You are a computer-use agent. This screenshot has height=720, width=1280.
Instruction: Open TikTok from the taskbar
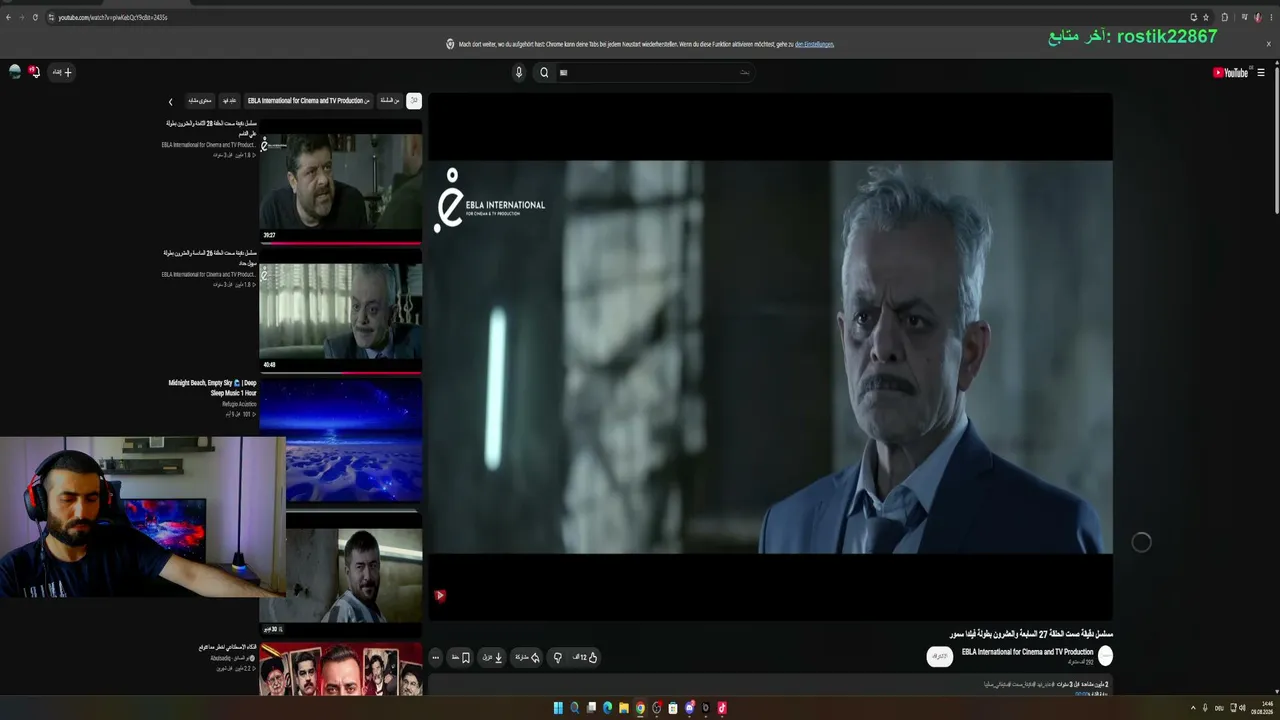click(x=722, y=708)
